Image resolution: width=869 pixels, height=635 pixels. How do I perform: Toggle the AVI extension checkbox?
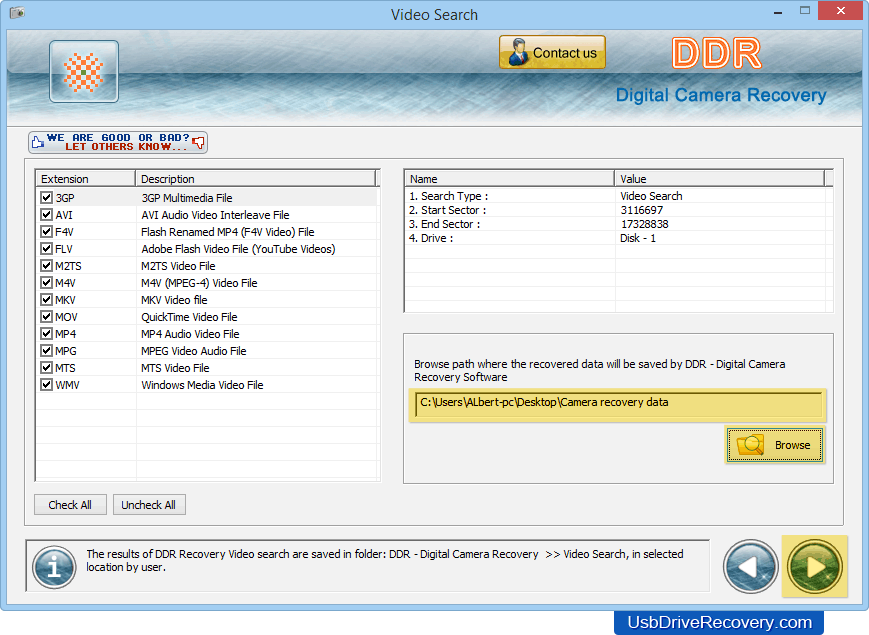pos(47,214)
